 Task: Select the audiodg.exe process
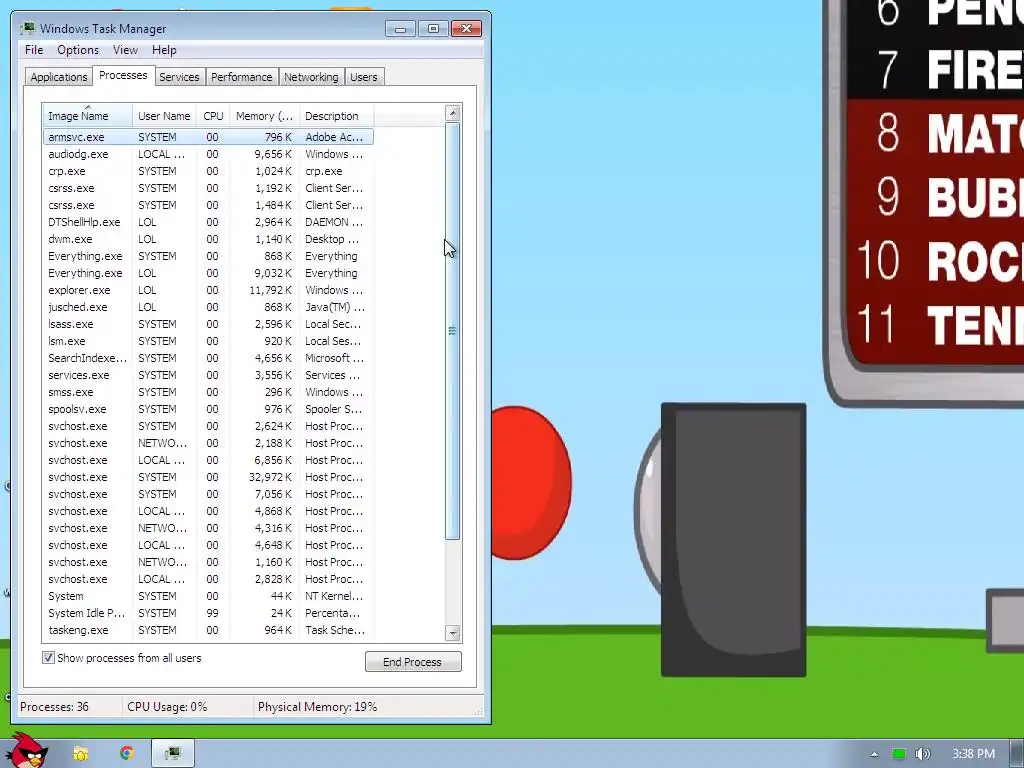(x=208, y=154)
